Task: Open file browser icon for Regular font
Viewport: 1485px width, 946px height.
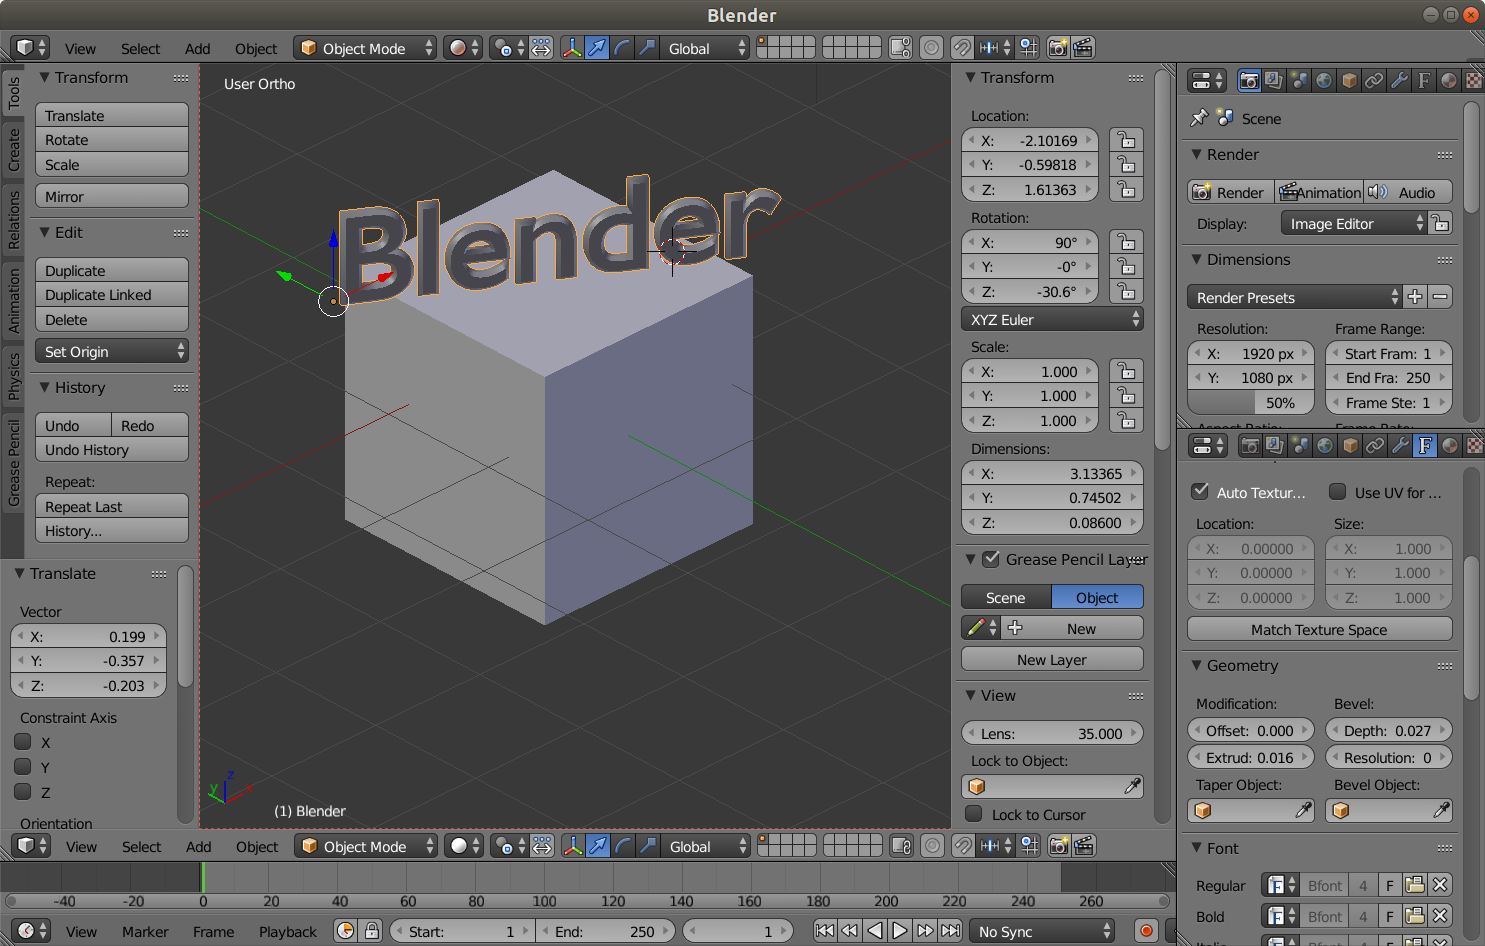Action: (x=1414, y=885)
